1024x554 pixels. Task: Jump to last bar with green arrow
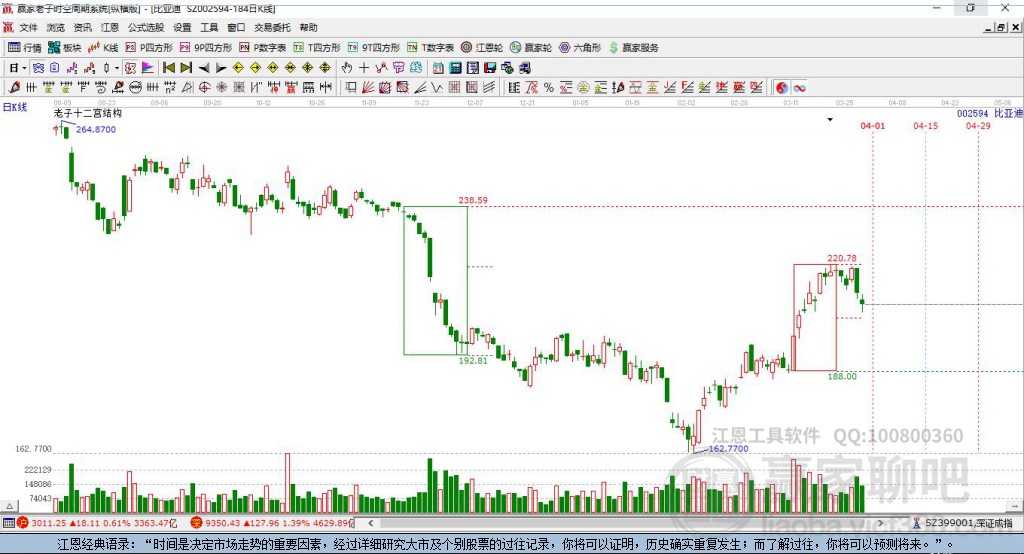coord(186,68)
